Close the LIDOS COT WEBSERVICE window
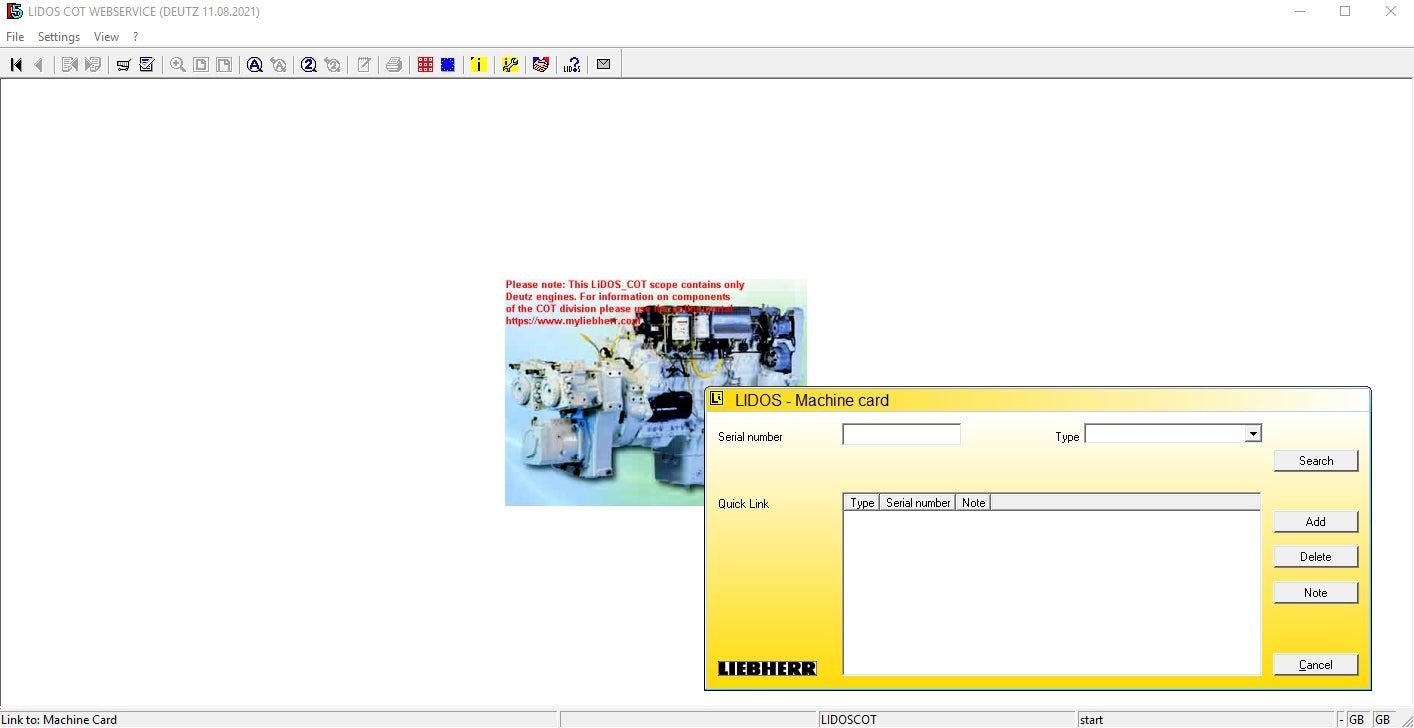Viewport: 1414px width, 728px height. tap(1391, 12)
